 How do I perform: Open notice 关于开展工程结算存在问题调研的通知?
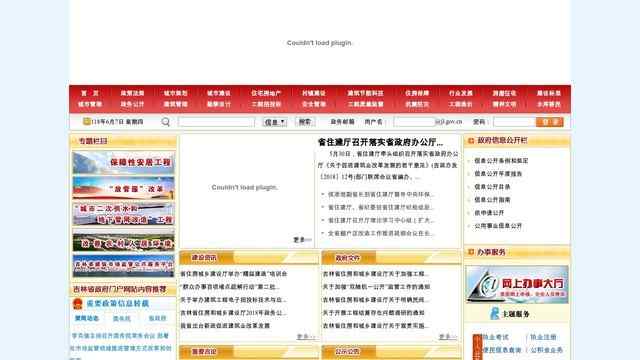coord(373,313)
